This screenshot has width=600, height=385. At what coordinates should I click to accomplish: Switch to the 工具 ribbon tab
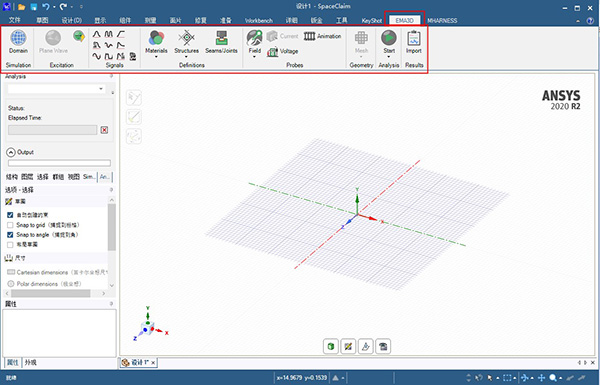point(341,21)
